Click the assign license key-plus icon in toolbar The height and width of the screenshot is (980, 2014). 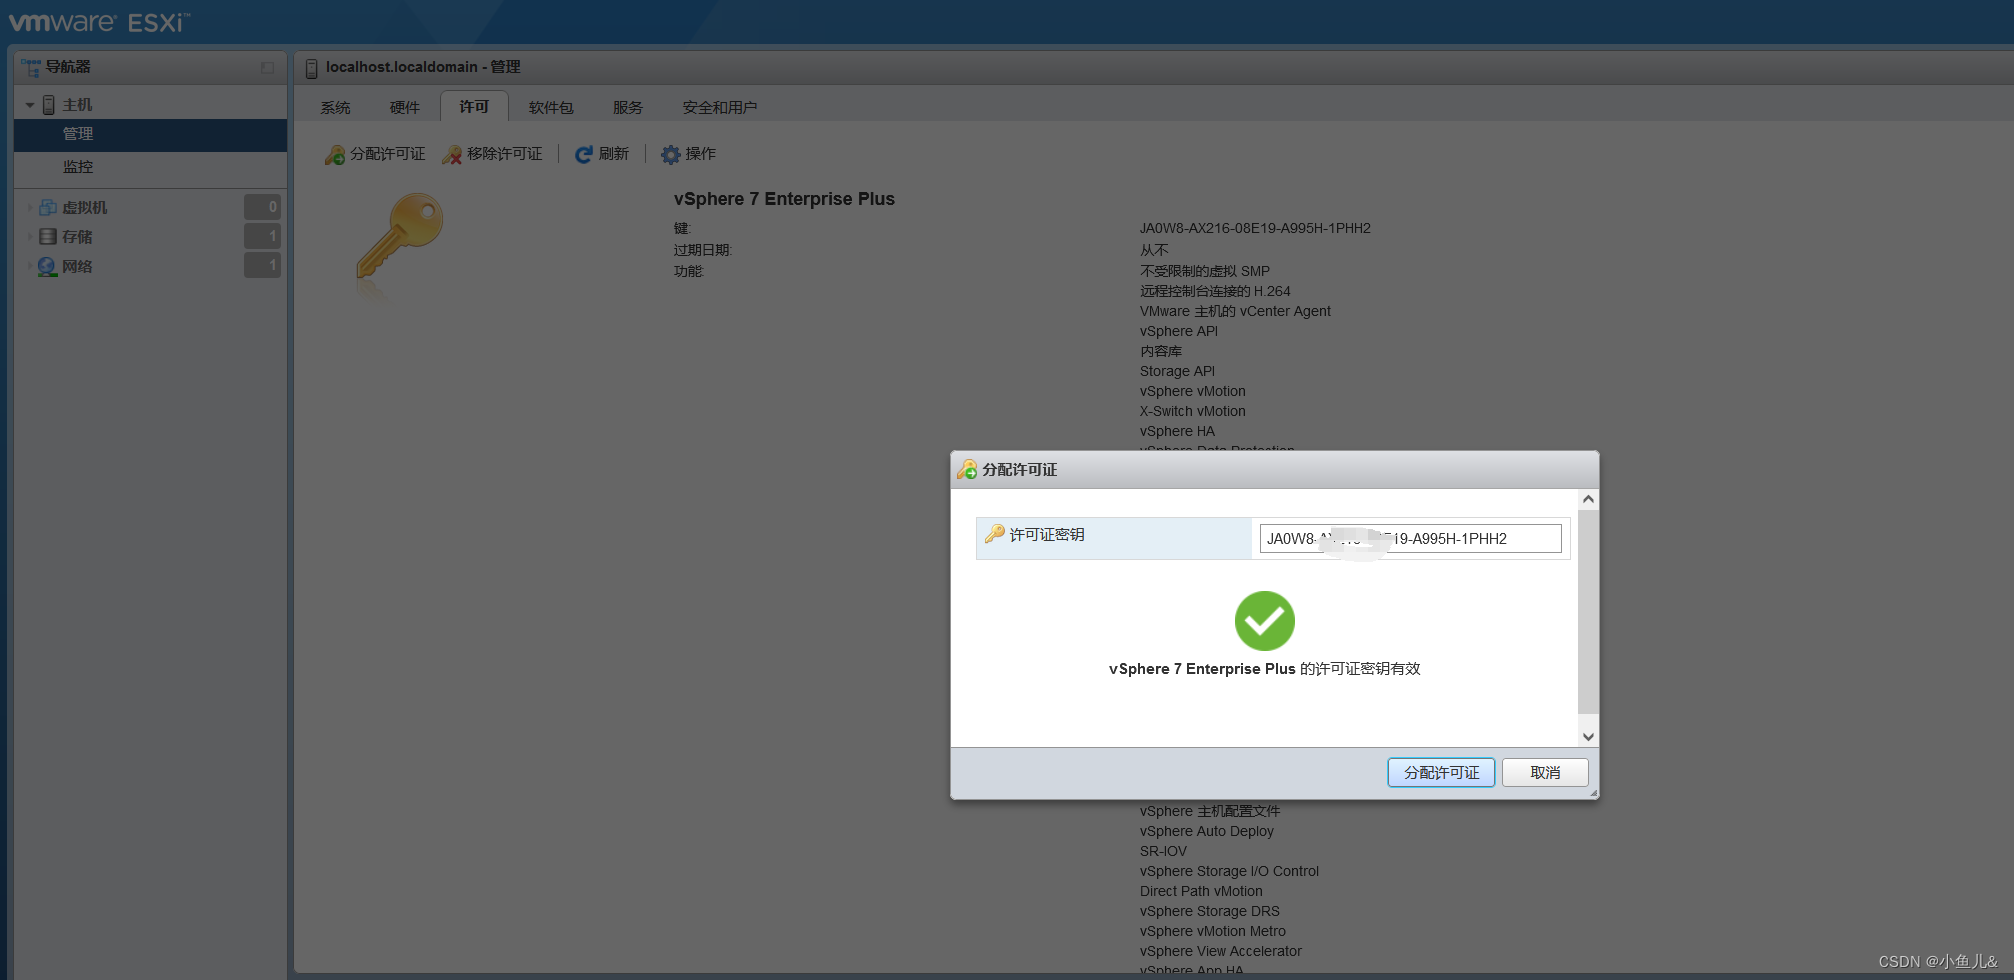tap(335, 155)
